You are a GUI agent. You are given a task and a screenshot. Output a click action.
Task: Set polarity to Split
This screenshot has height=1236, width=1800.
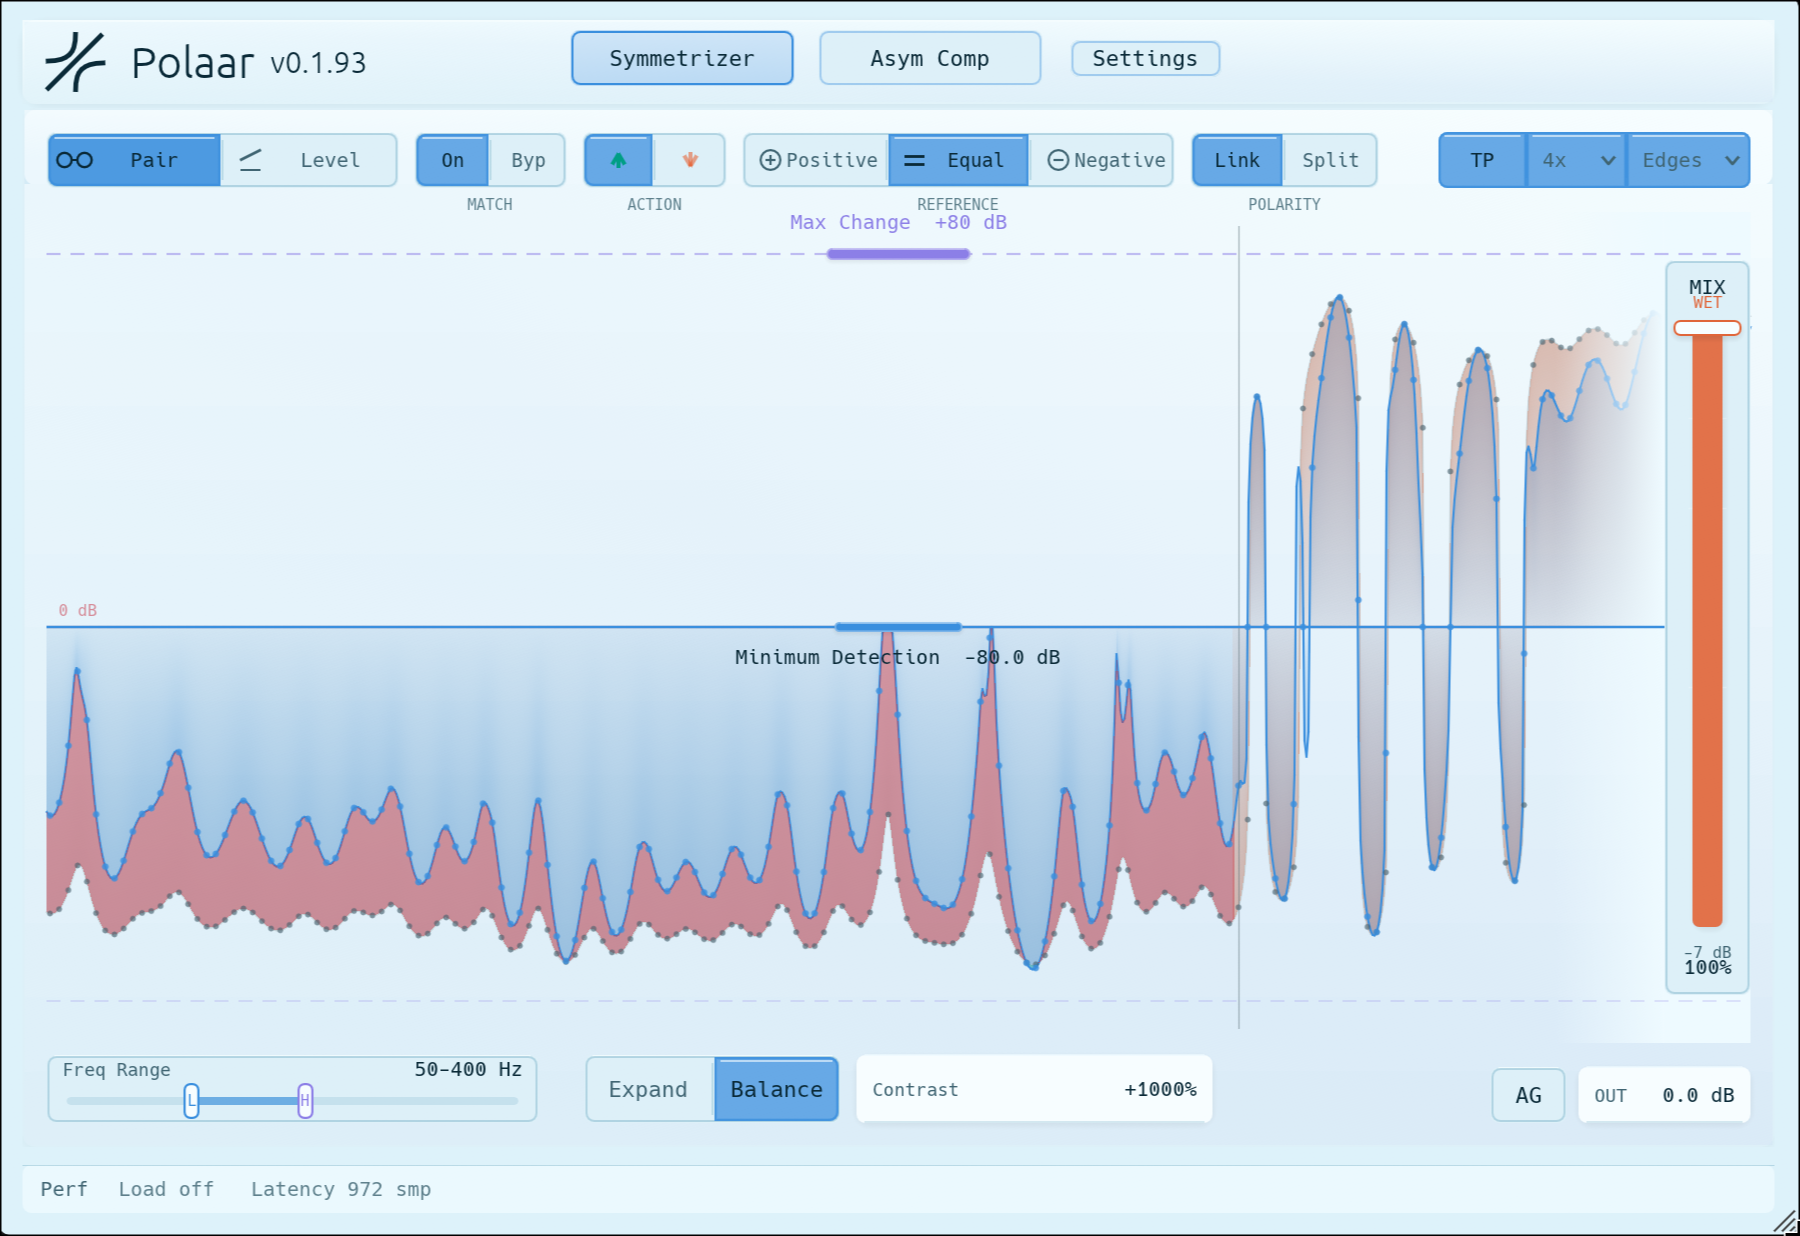[1330, 160]
